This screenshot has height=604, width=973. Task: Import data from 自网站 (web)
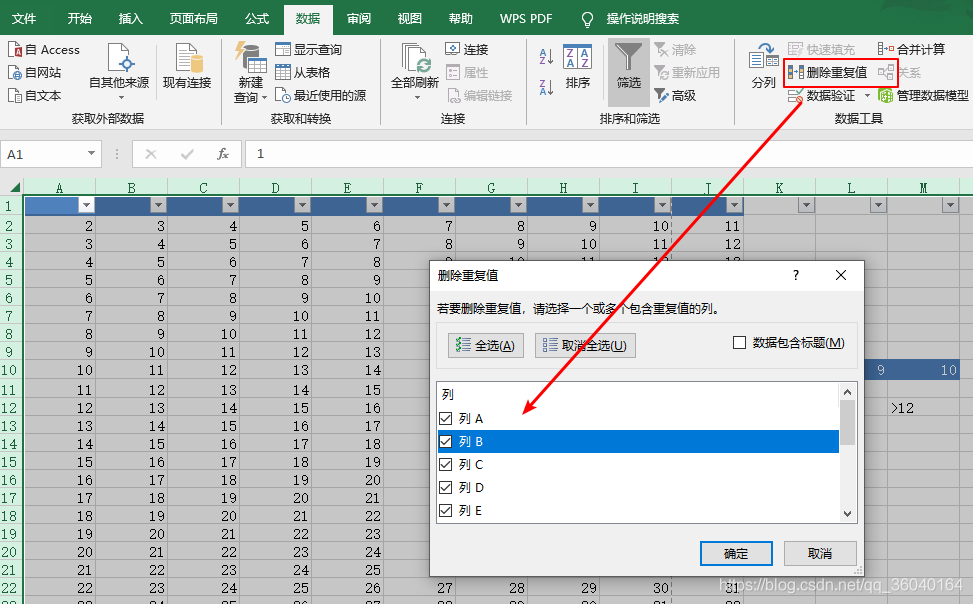pyautogui.click(x=38, y=72)
